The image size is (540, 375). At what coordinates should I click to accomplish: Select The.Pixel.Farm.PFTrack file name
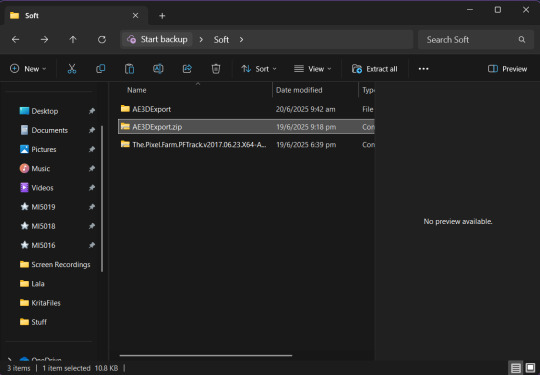coord(199,145)
